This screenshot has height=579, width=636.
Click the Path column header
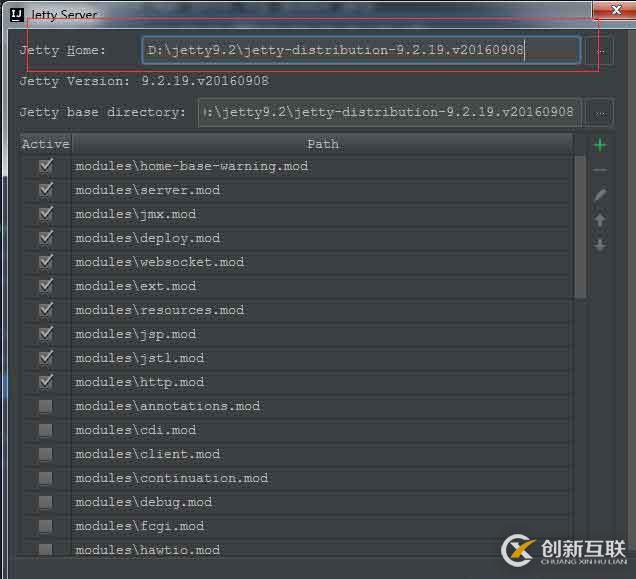point(322,144)
